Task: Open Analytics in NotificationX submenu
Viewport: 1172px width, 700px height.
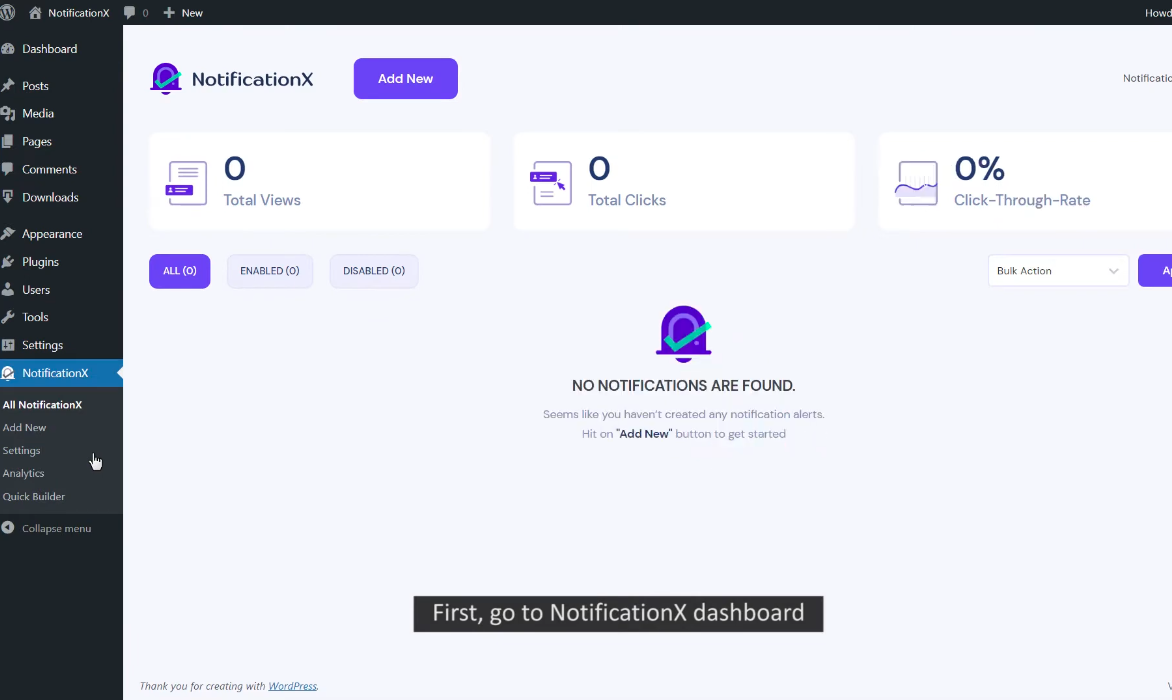Action: tap(24, 473)
